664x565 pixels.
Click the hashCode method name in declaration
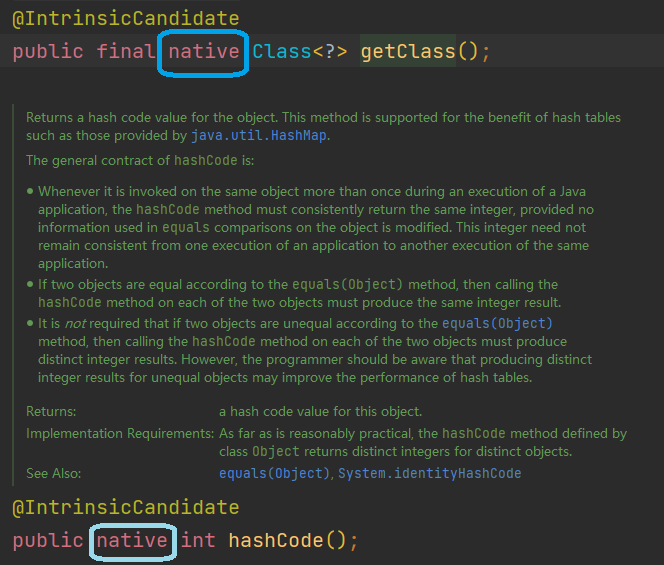click(x=276, y=540)
